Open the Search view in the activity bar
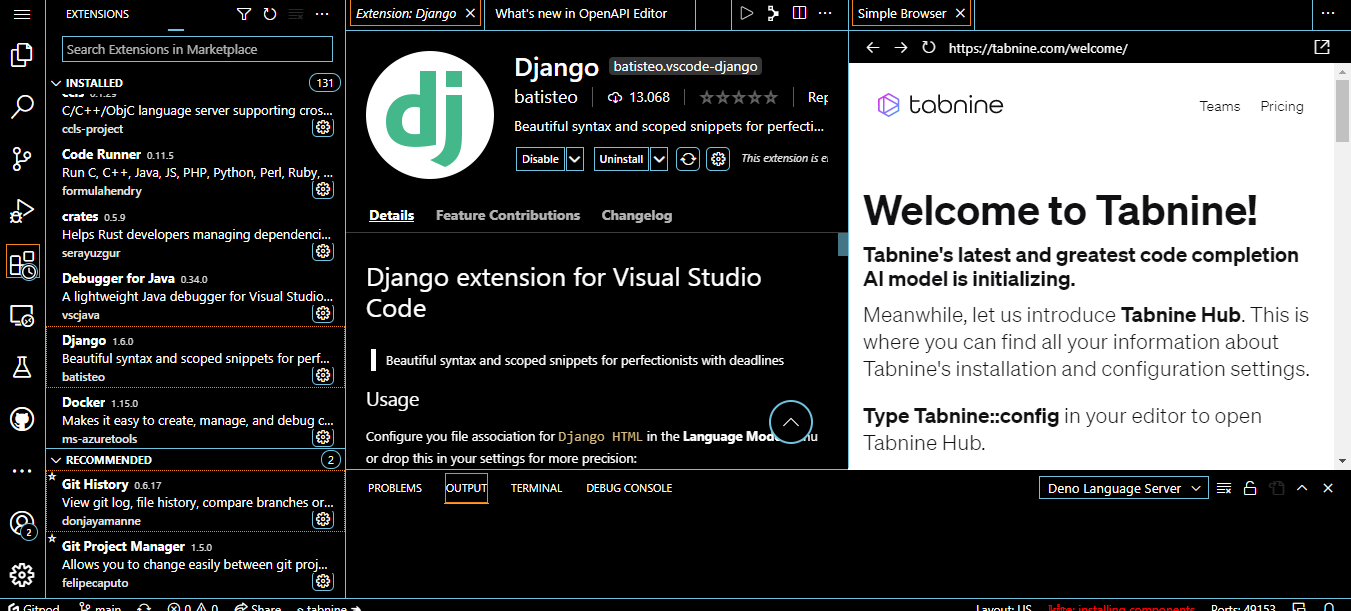Screen dimensions: 1351x611 (22, 106)
